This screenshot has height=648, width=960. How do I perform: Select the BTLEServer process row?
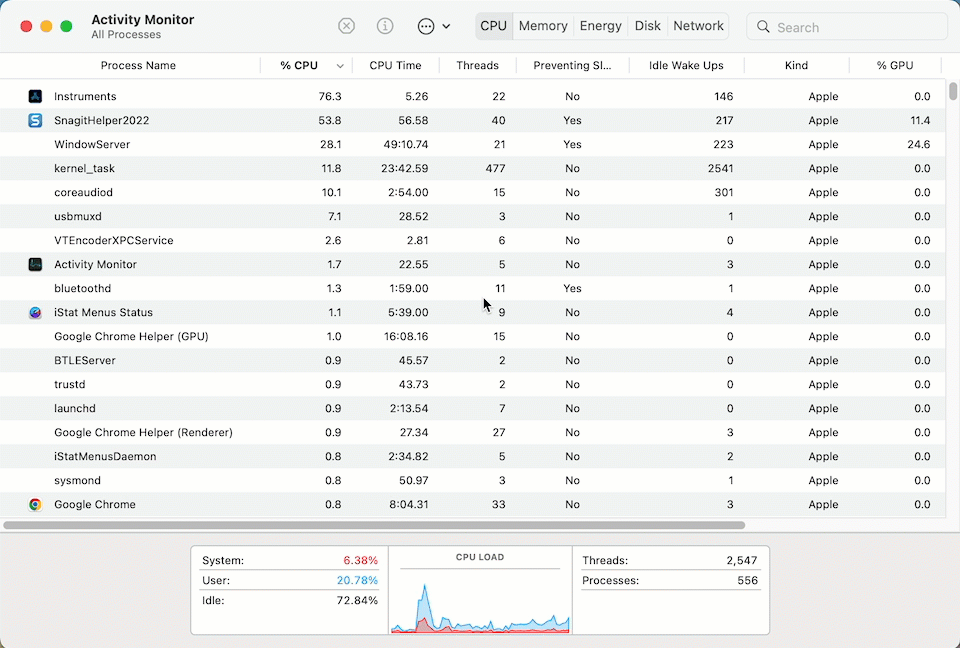tap(471, 360)
